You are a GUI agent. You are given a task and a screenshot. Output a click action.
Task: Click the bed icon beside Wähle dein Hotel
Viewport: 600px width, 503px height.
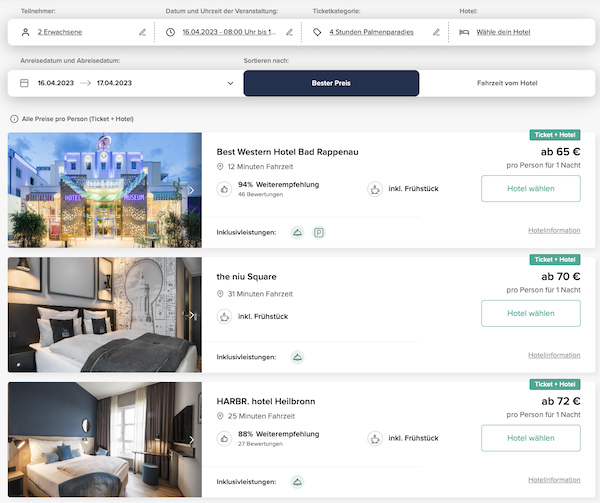[464, 32]
